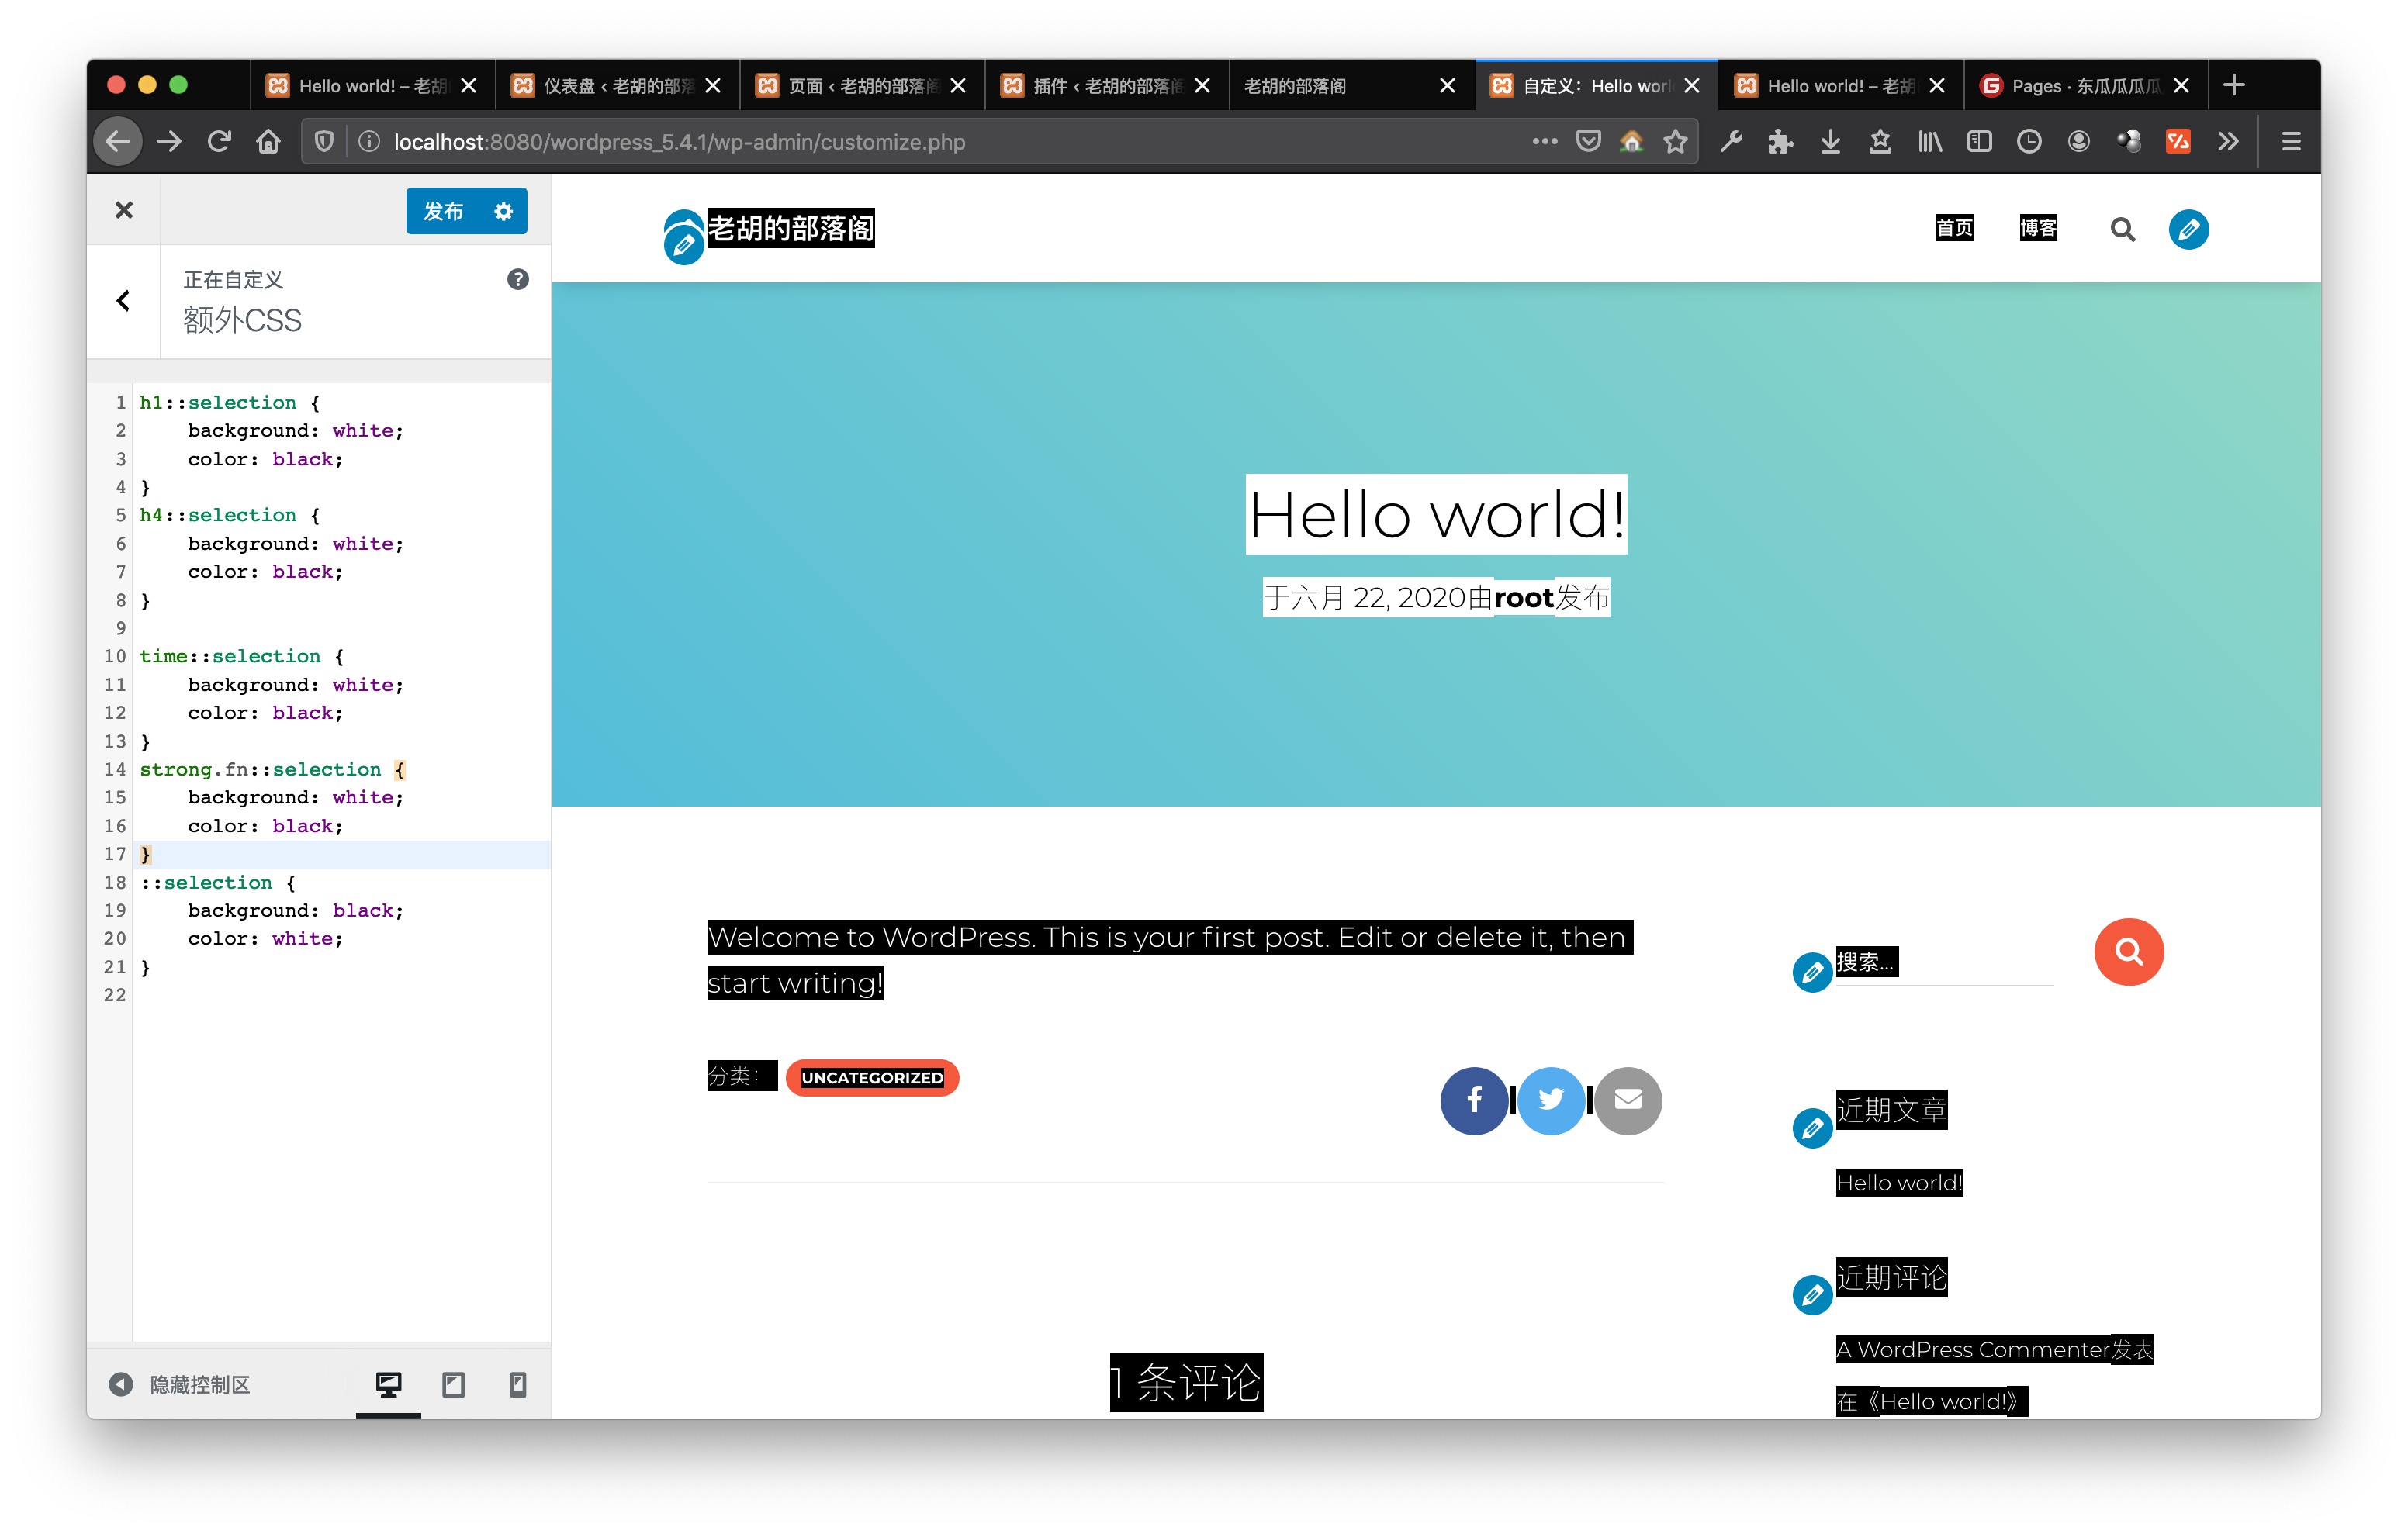Click browser forward arrow
The width and height of the screenshot is (2408, 1534).
coord(169,142)
